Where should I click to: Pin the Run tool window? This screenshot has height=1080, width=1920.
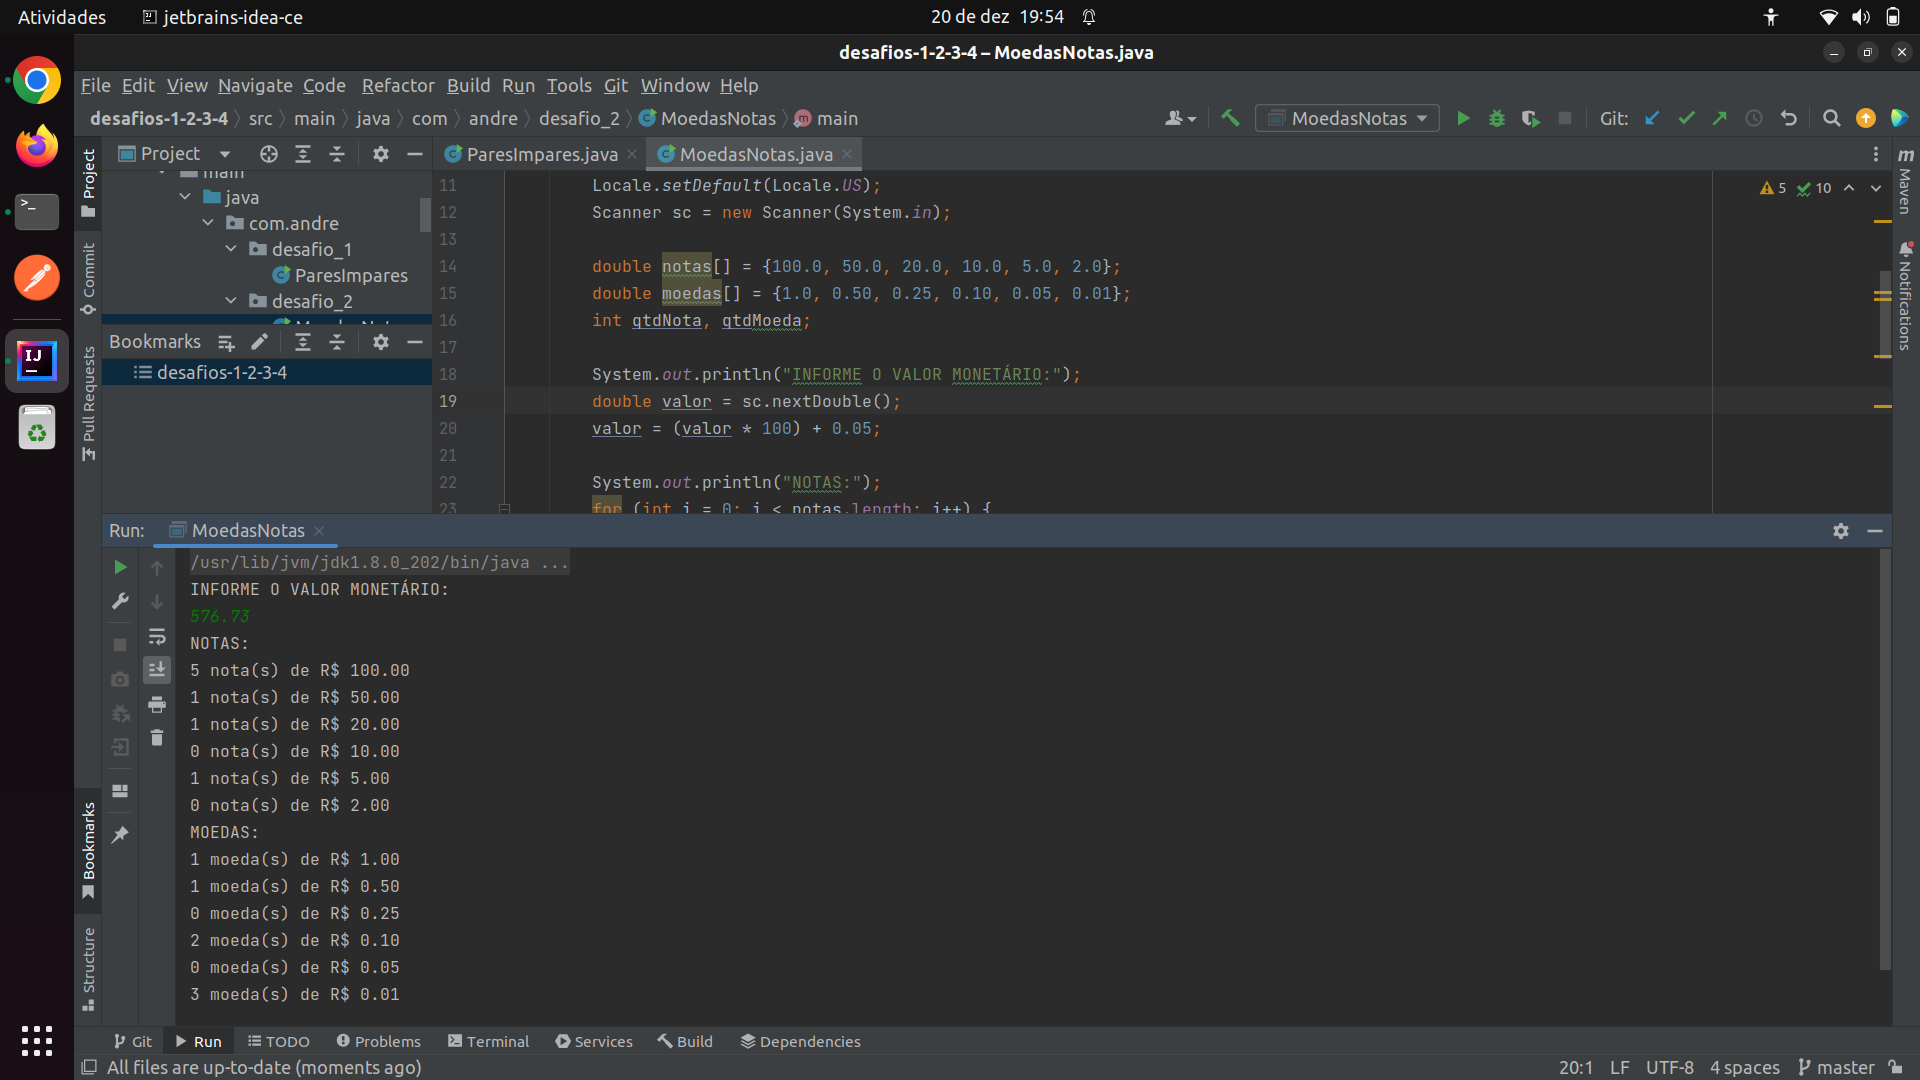click(x=120, y=835)
